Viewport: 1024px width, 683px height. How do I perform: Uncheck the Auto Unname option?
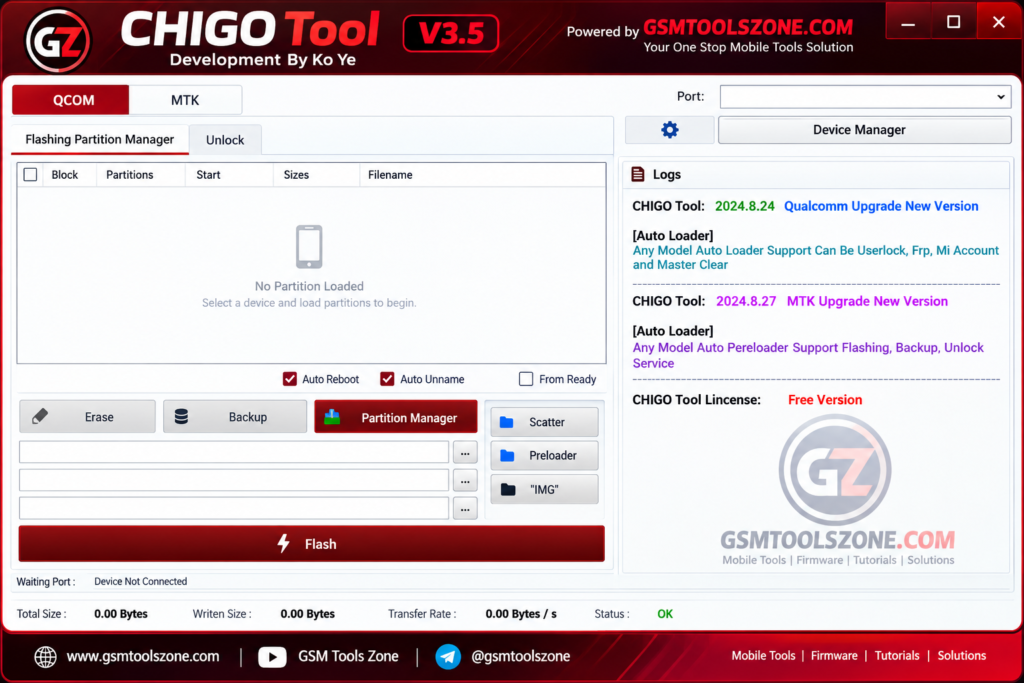tap(387, 379)
